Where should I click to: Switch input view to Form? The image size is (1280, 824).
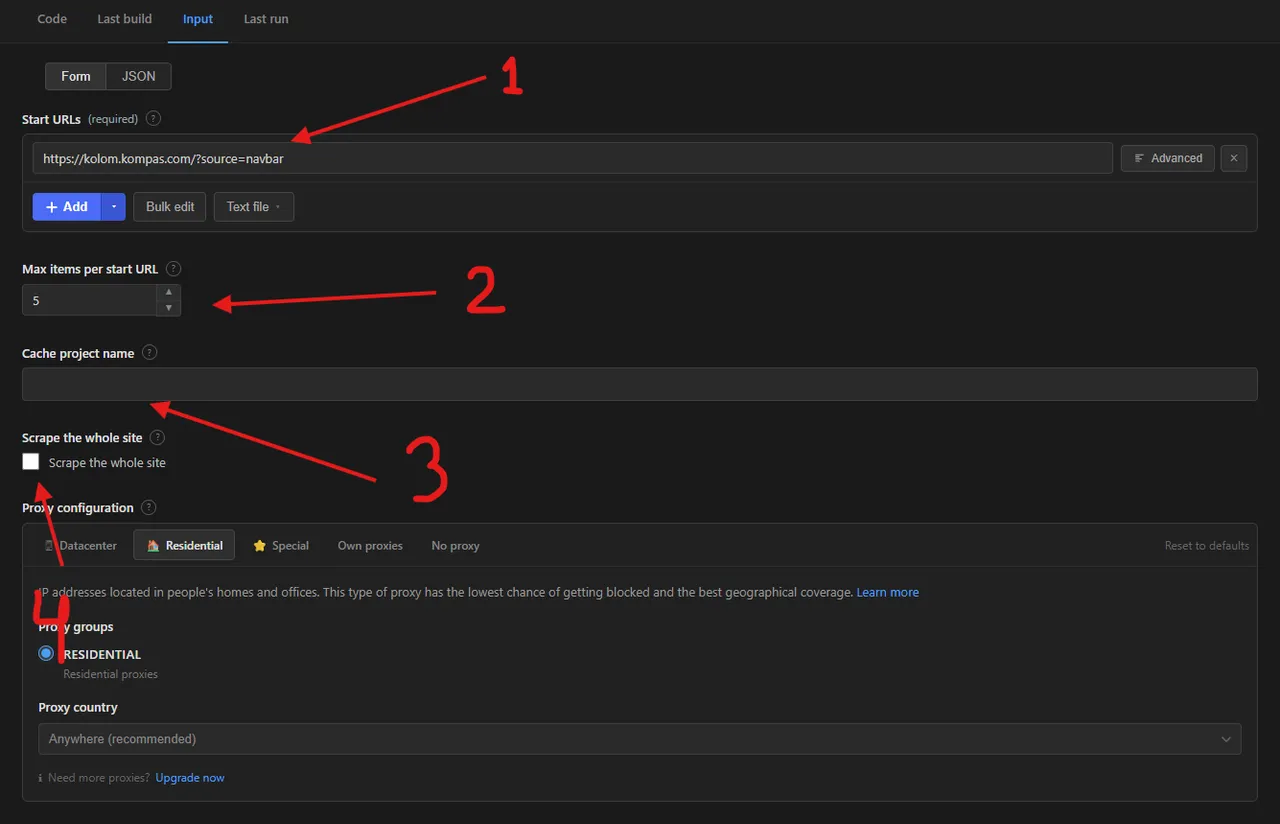tap(76, 76)
